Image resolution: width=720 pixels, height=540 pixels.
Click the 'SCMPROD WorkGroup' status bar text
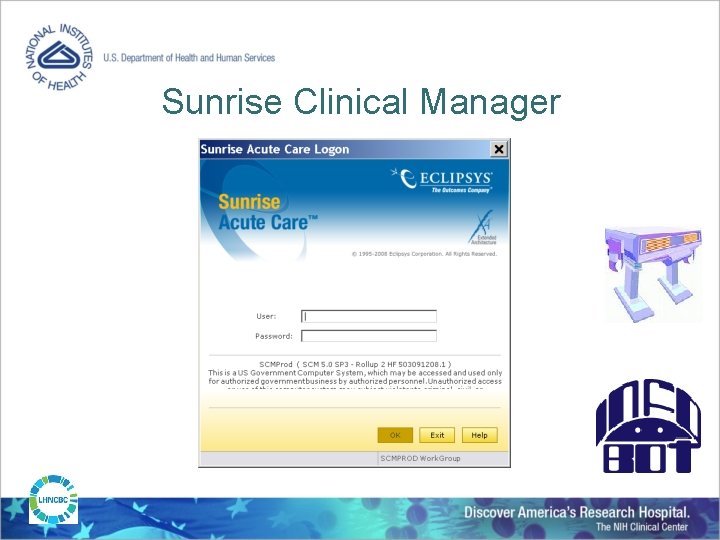[x=420, y=458]
